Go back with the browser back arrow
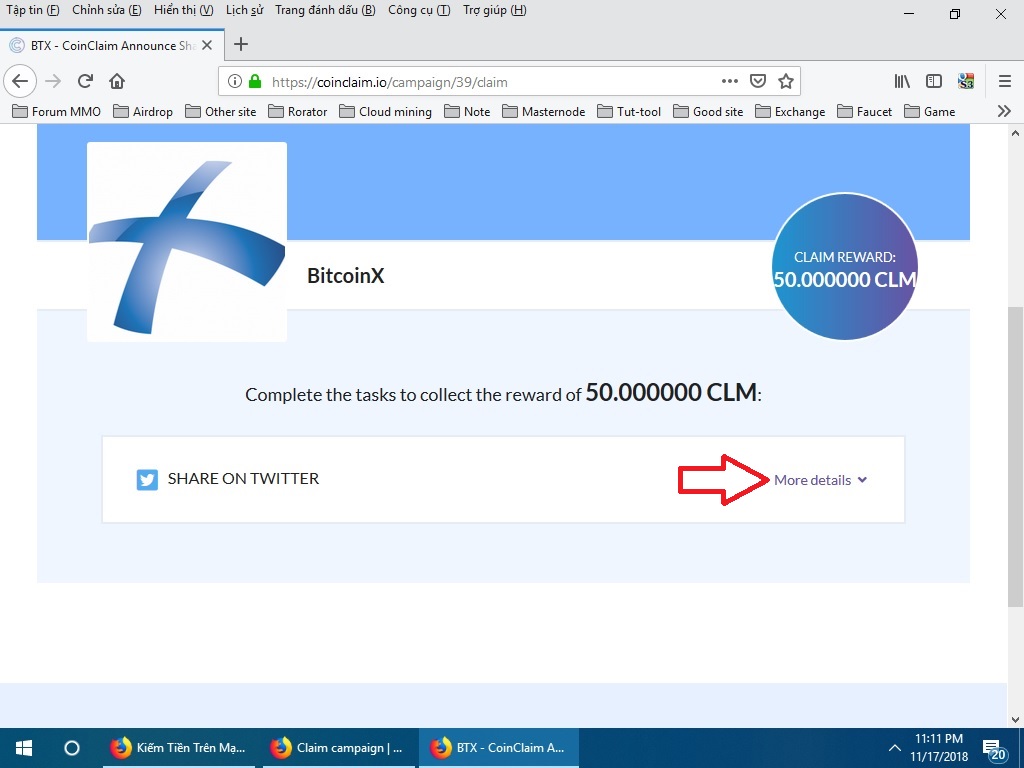 tap(20, 81)
